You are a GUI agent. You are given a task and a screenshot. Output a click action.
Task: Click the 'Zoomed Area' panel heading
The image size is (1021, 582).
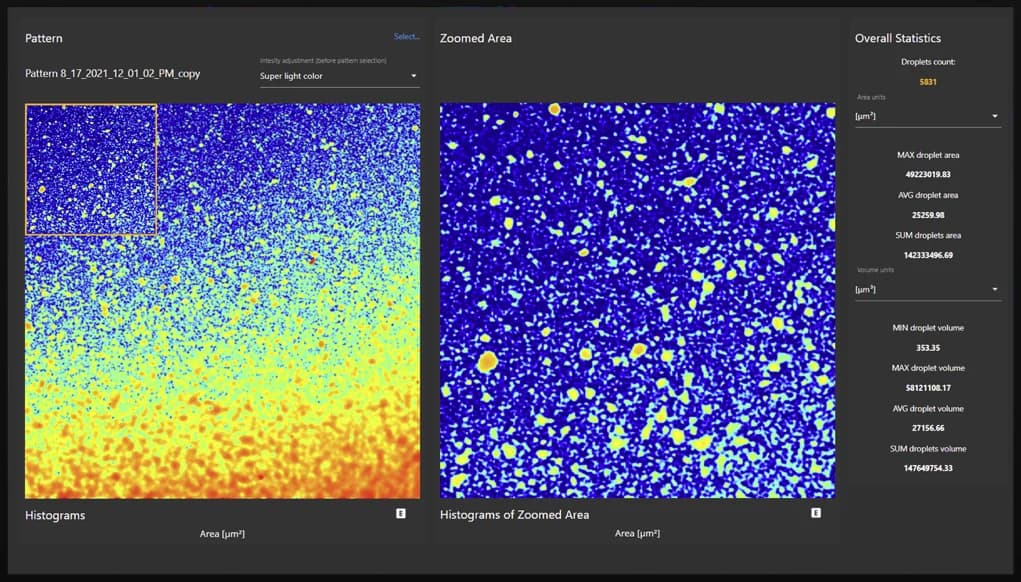point(475,38)
